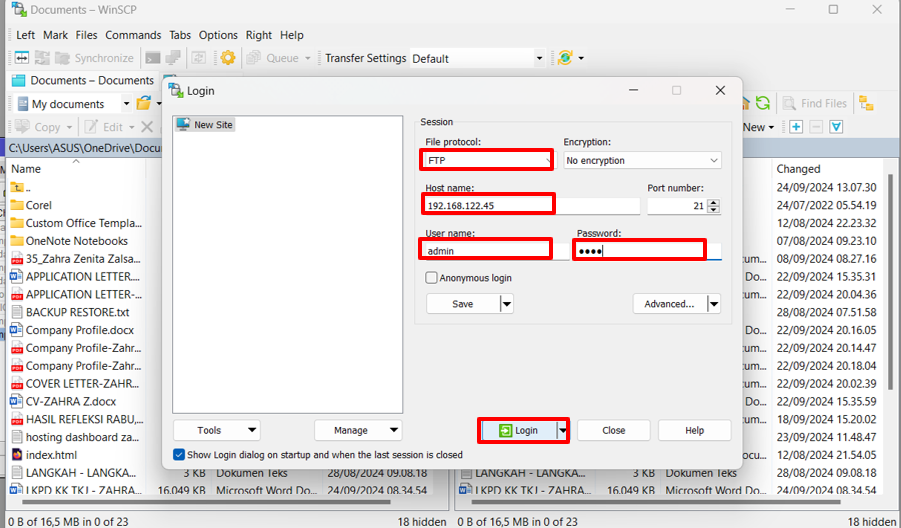Click the green Refresh icon in right panel
Image resolution: width=901 pixels, height=528 pixels.
tap(763, 103)
